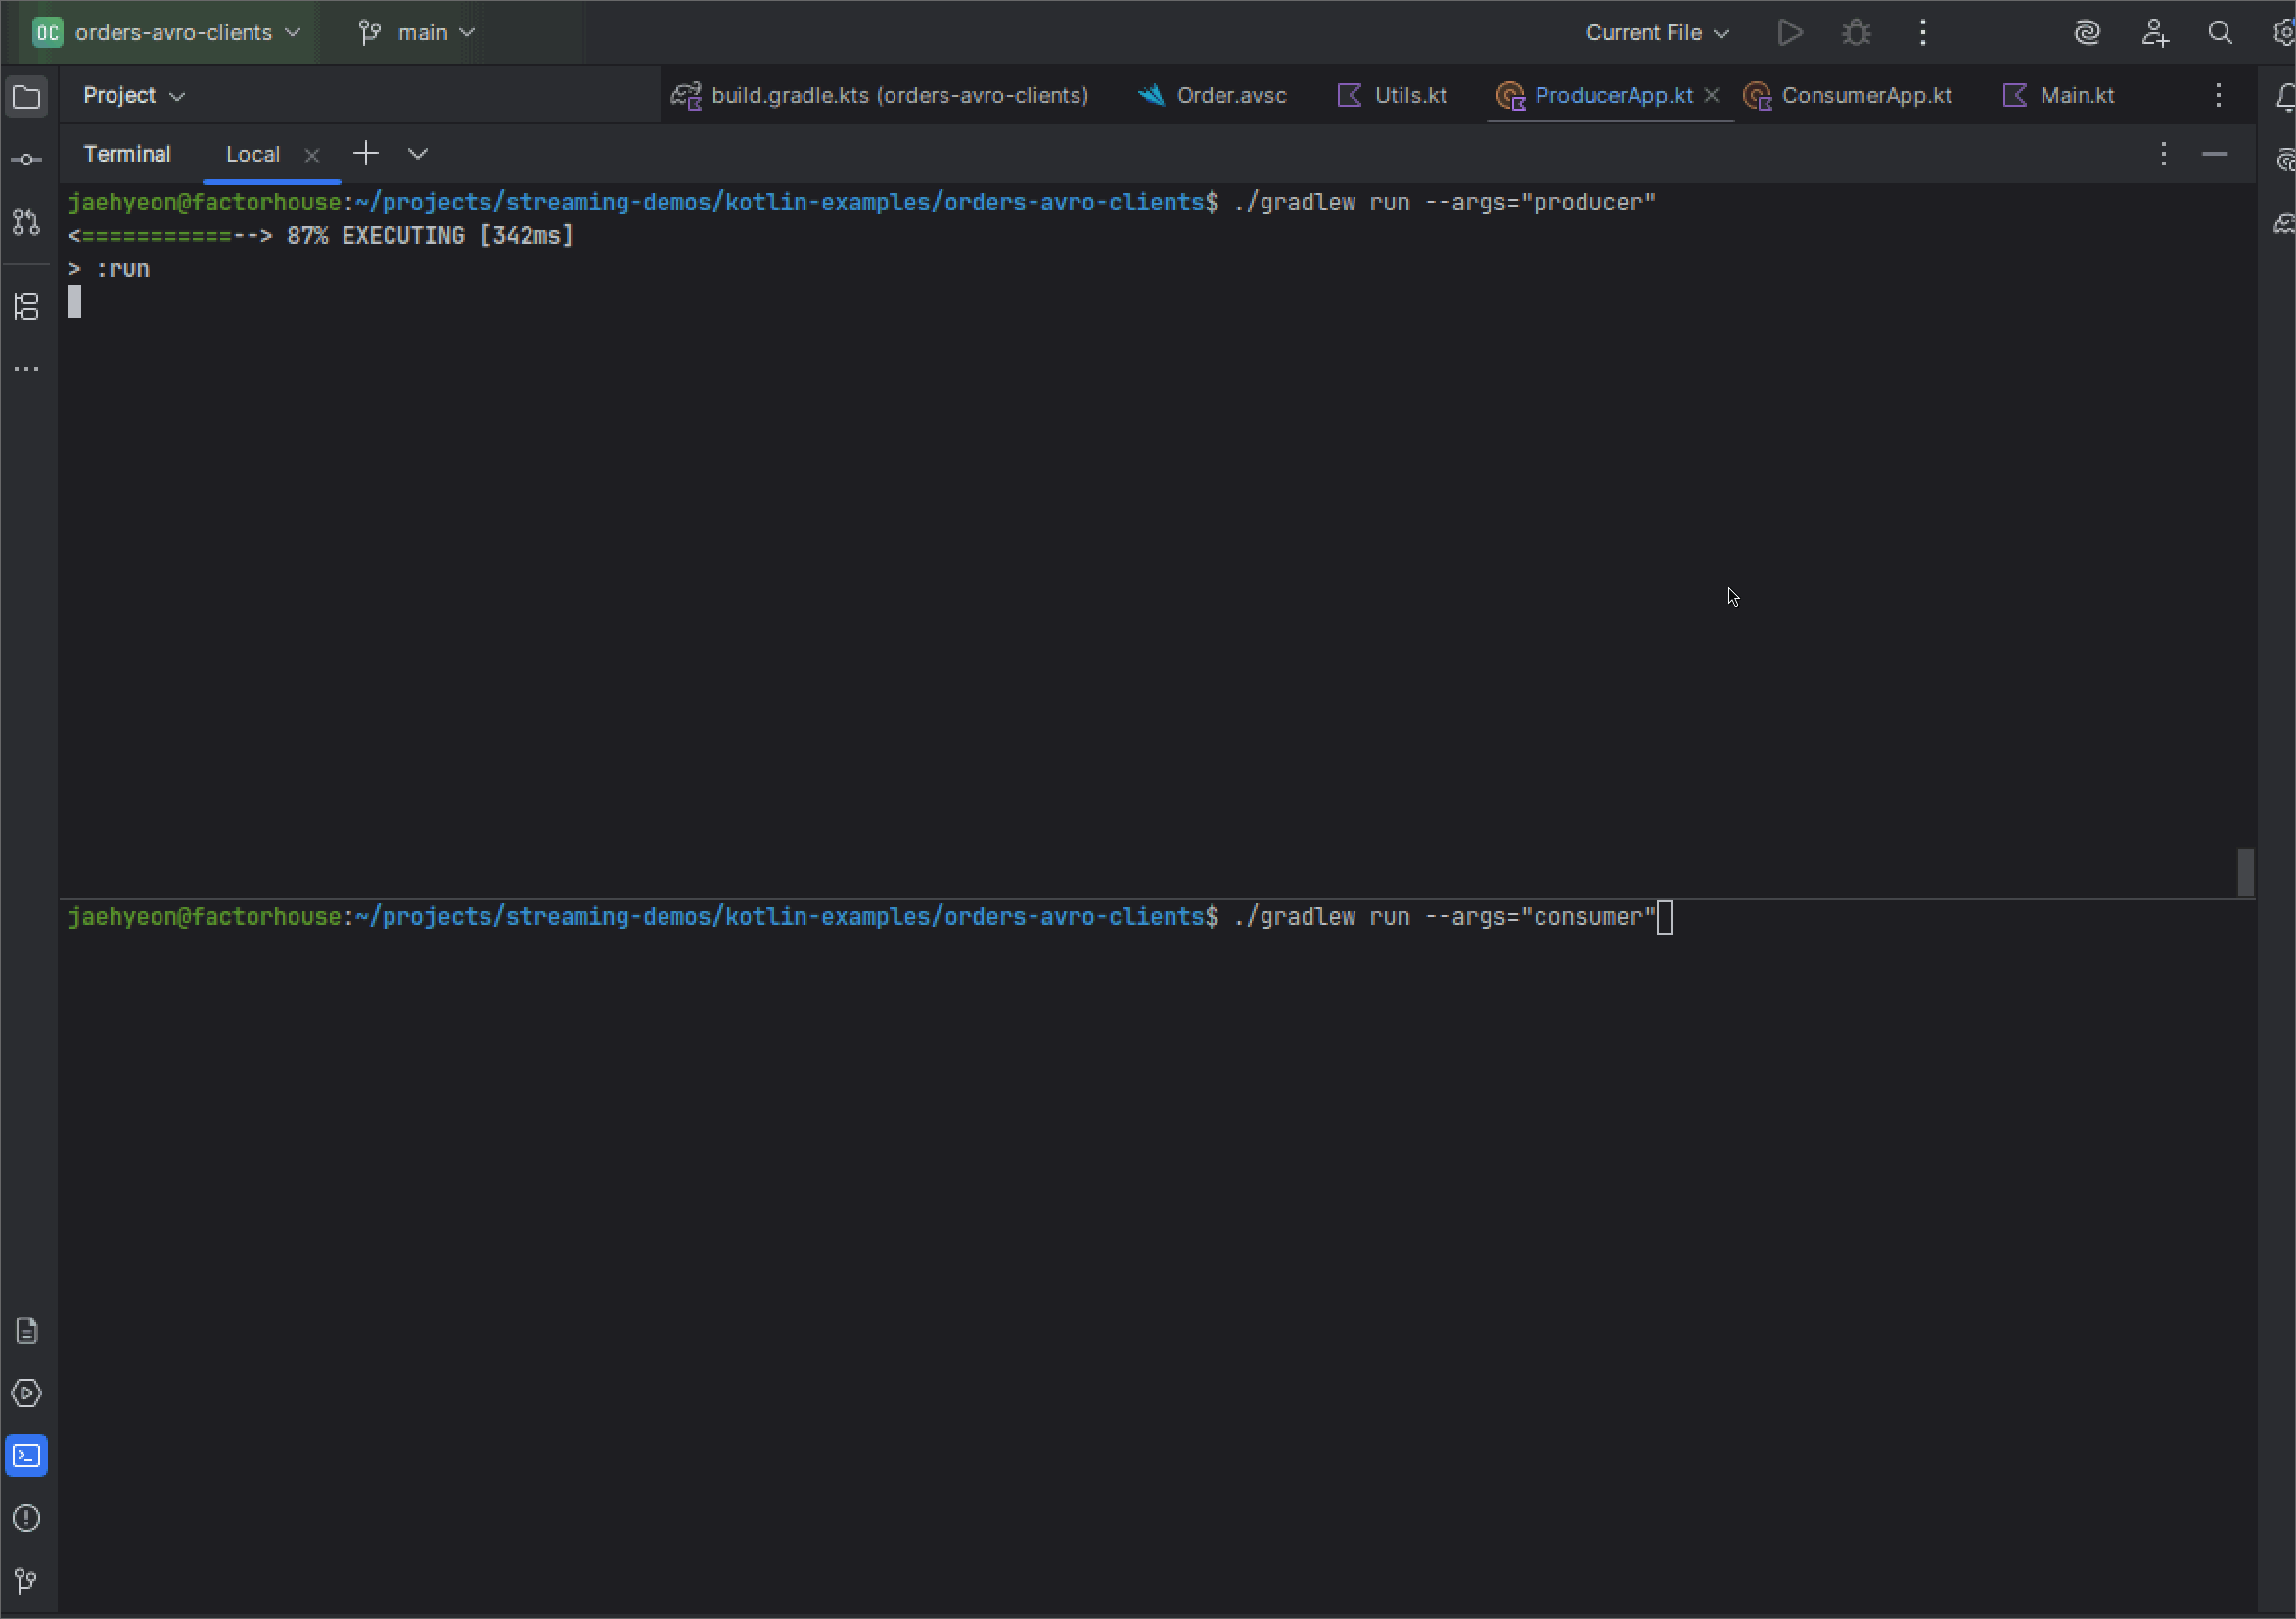Toggle the Terminal tool window button
Viewport: 2296px width, 1619px height.
[27, 1456]
